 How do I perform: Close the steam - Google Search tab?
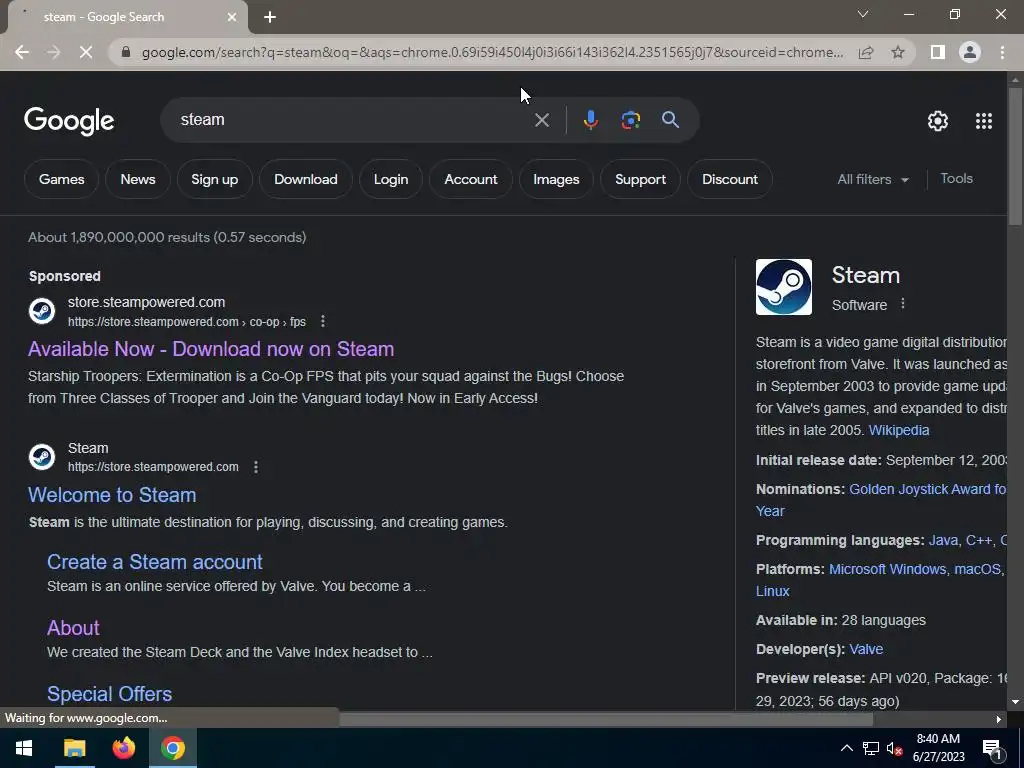coord(232,17)
